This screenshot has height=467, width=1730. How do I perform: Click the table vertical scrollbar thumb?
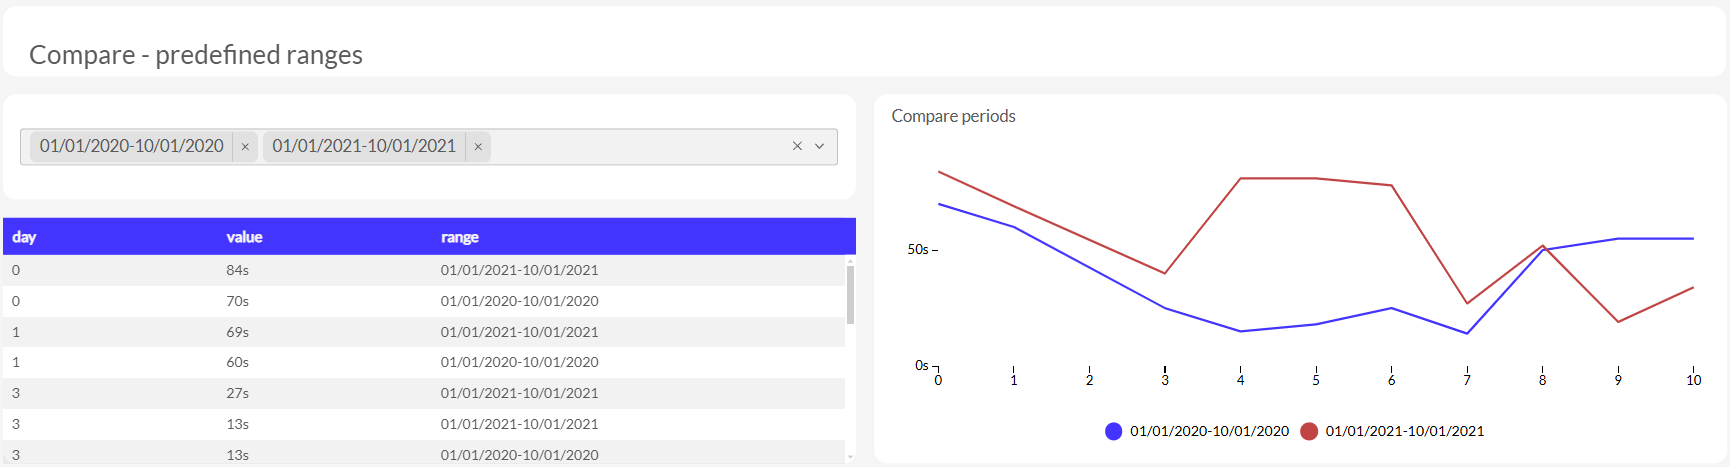pos(850,294)
